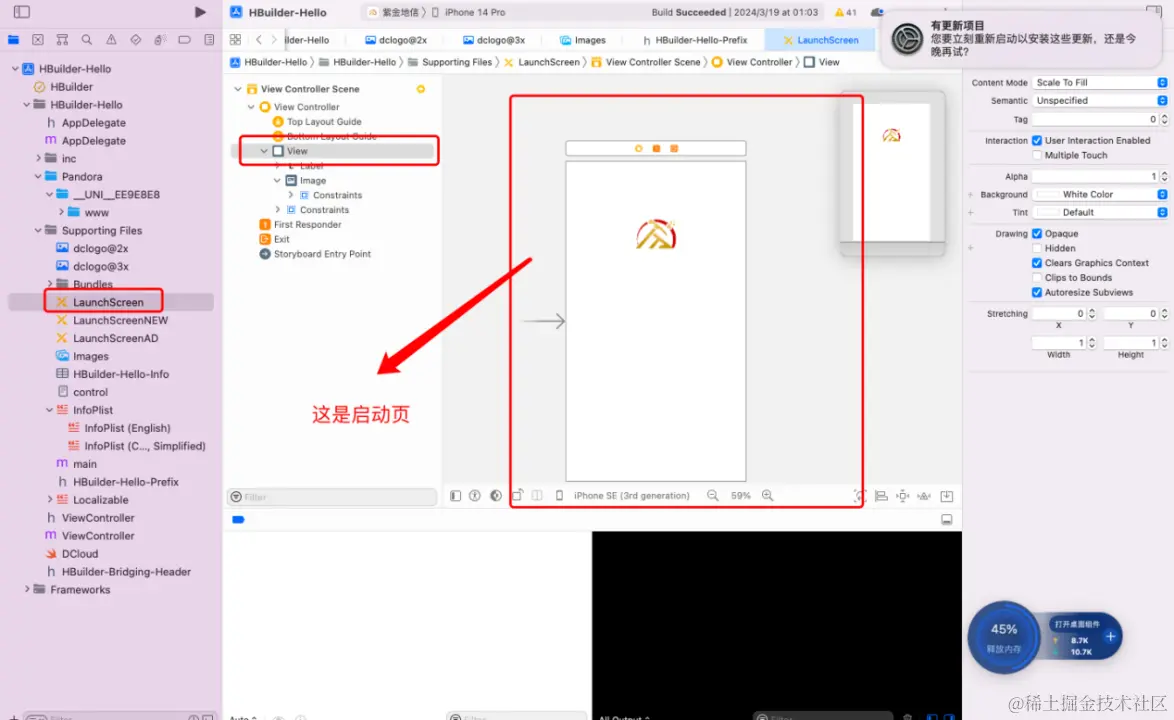Open Semantic dropdown
Screen dimensions: 1174x720
coord(1100,100)
